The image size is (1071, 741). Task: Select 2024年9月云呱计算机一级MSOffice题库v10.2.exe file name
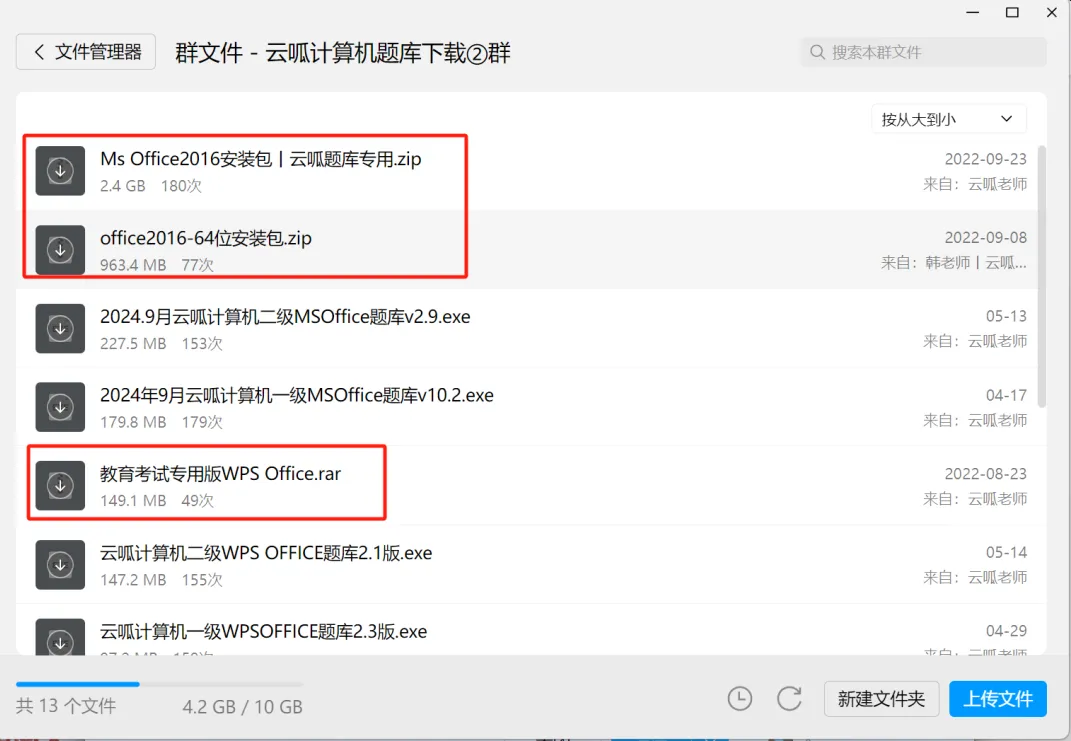[296, 395]
